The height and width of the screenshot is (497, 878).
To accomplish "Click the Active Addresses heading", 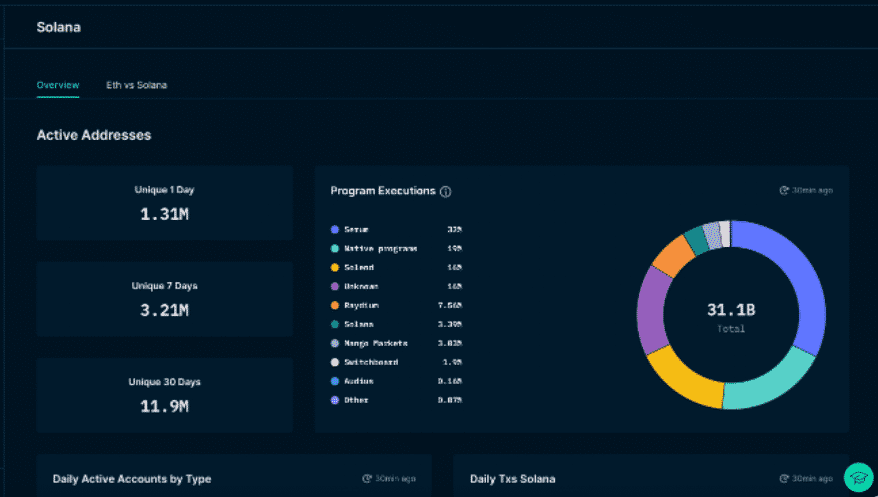I will [94, 135].
